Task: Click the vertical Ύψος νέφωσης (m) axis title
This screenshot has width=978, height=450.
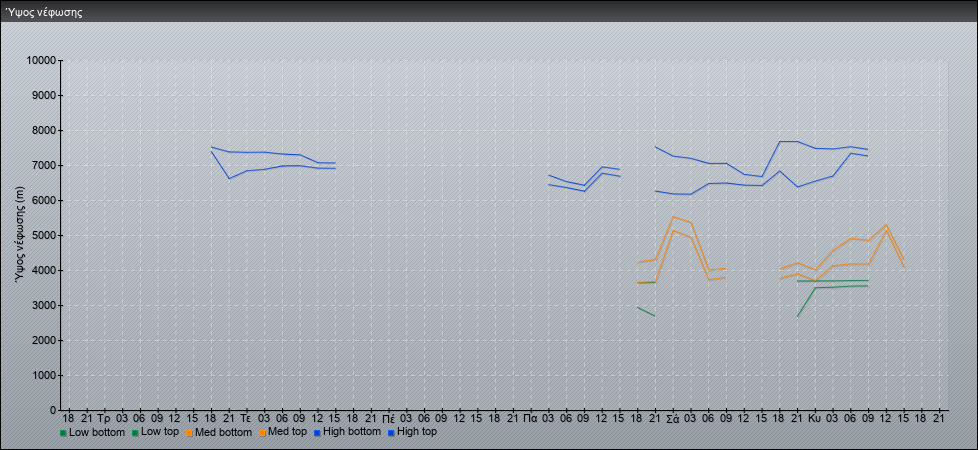Action: click(21, 235)
